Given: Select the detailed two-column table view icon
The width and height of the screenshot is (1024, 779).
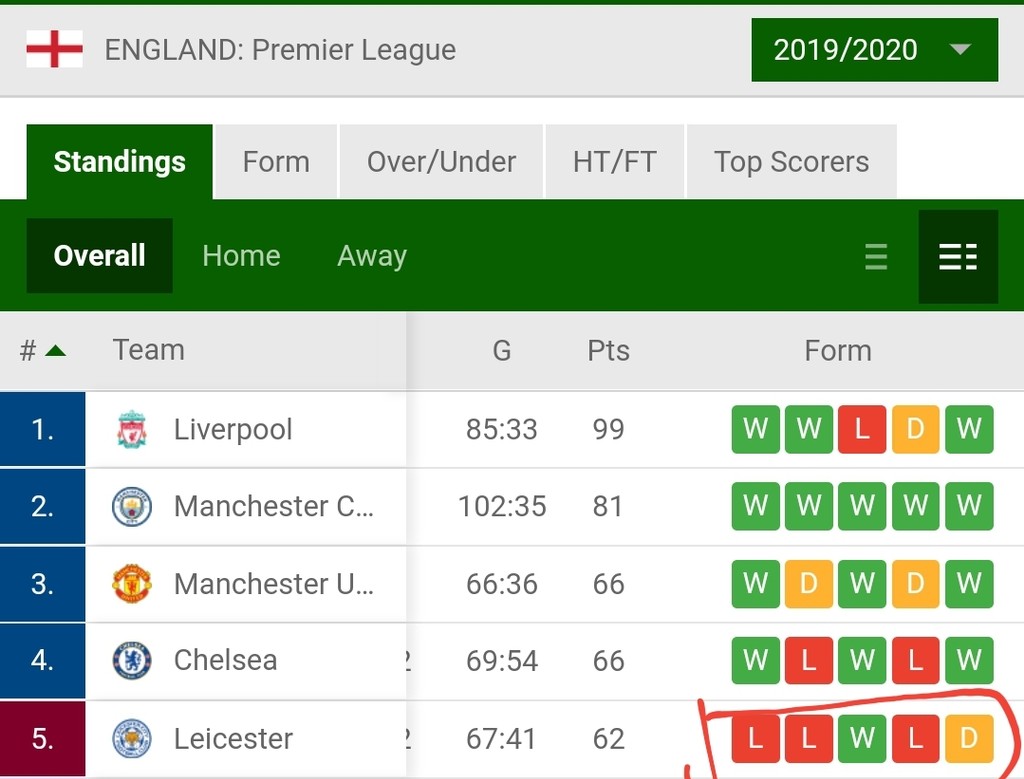Looking at the screenshot, I should pos(958,257).
